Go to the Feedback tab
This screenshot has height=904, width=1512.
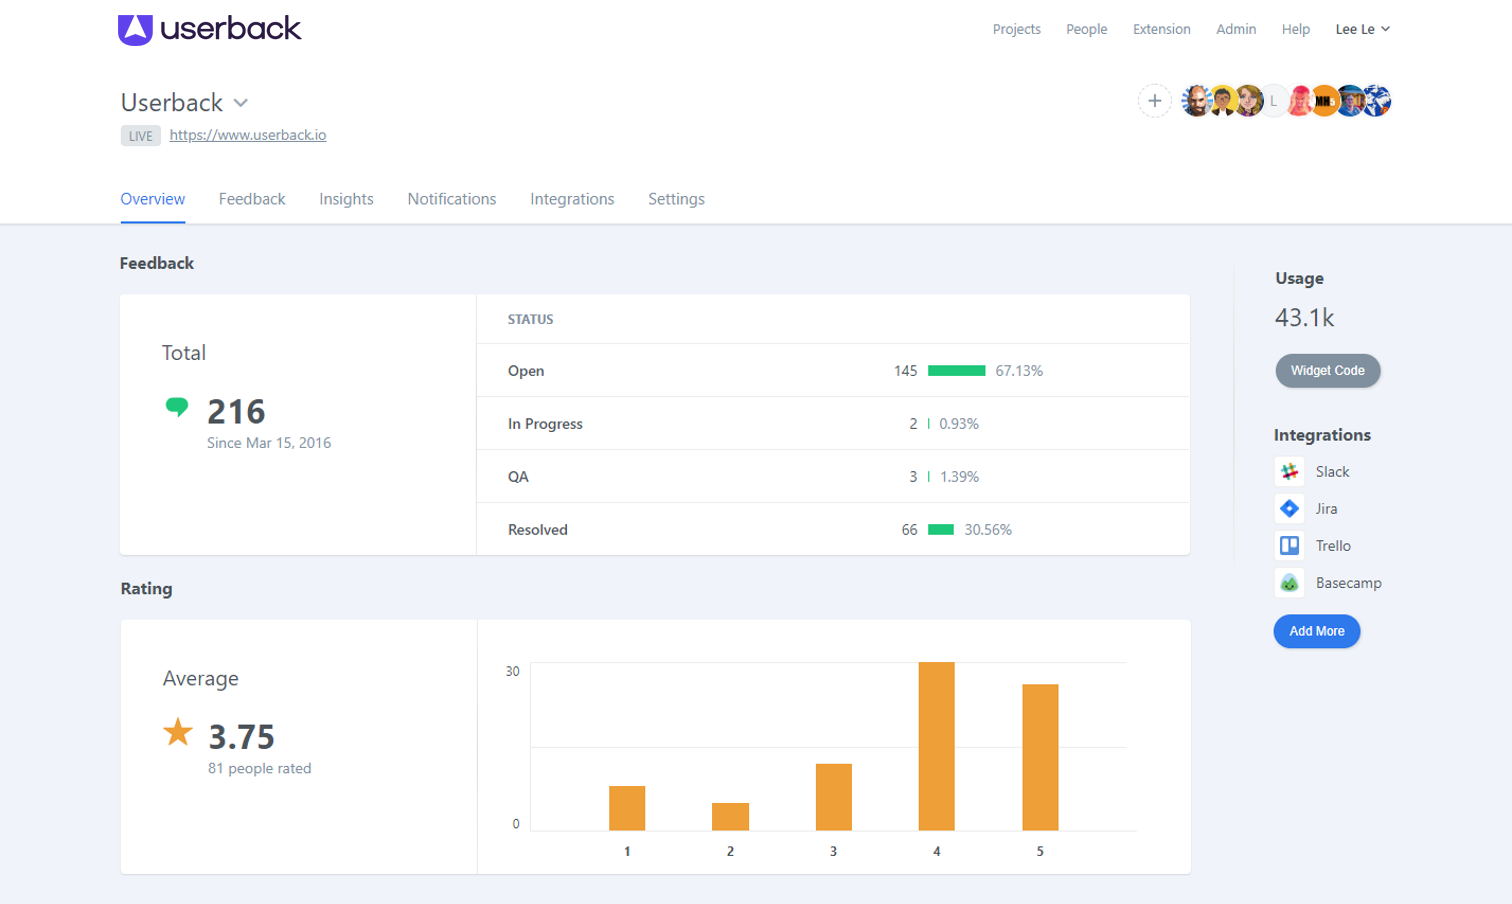click(252, 199)
